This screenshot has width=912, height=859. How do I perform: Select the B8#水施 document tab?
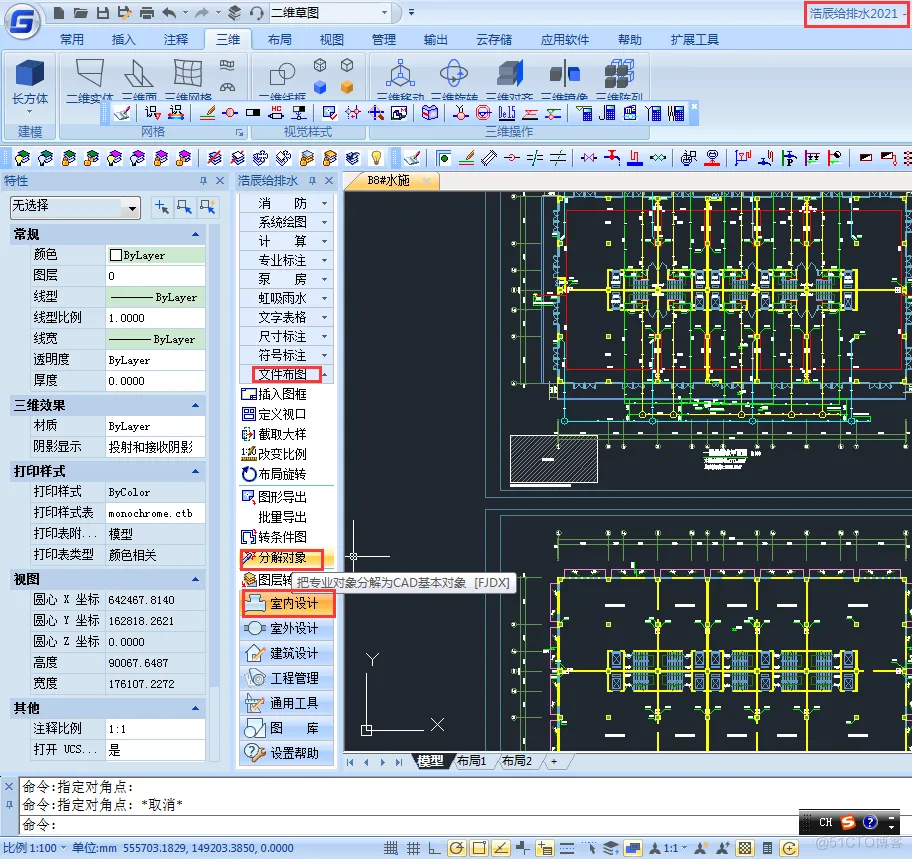[x=389, y=181]
